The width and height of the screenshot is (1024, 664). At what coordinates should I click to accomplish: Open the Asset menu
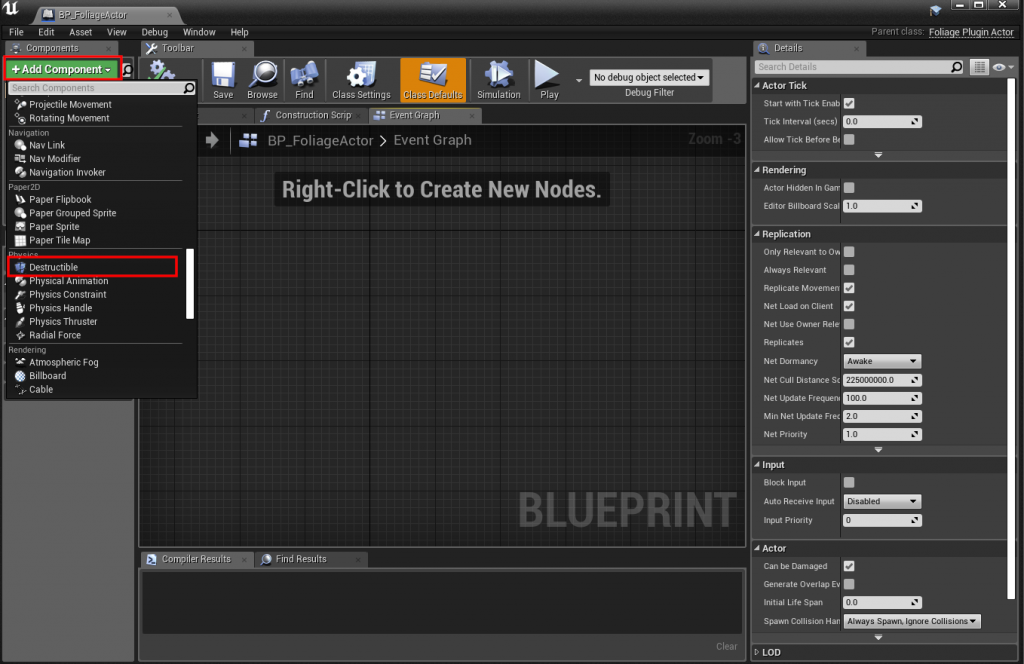80,32
